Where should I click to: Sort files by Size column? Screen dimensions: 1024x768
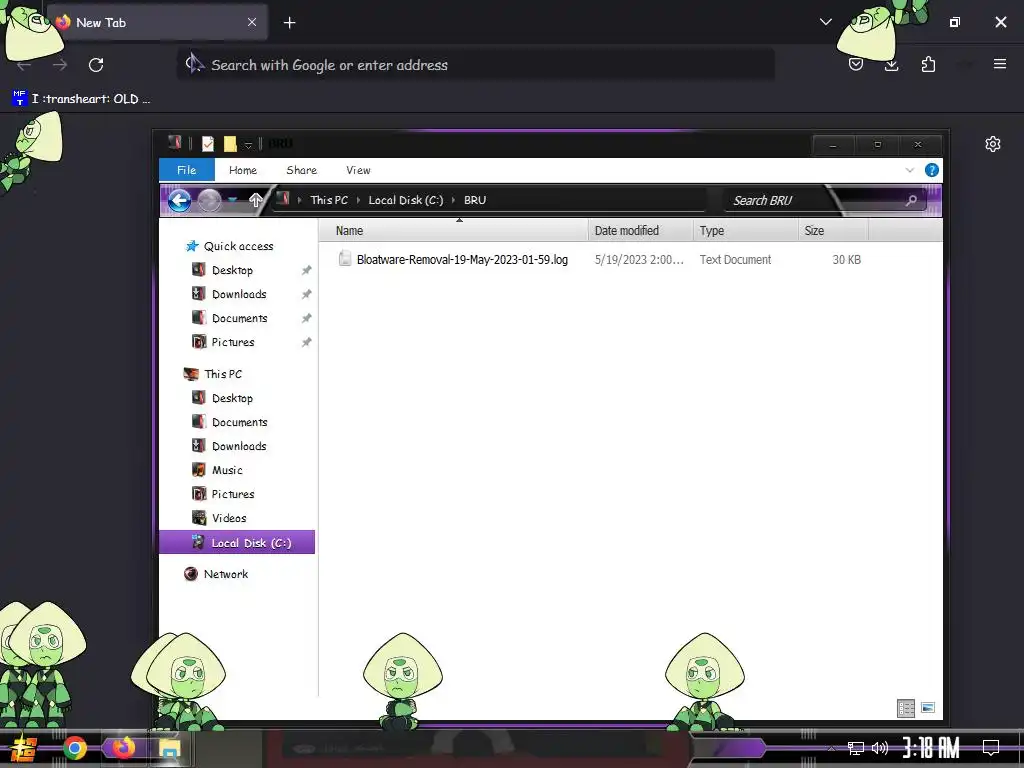833,231
